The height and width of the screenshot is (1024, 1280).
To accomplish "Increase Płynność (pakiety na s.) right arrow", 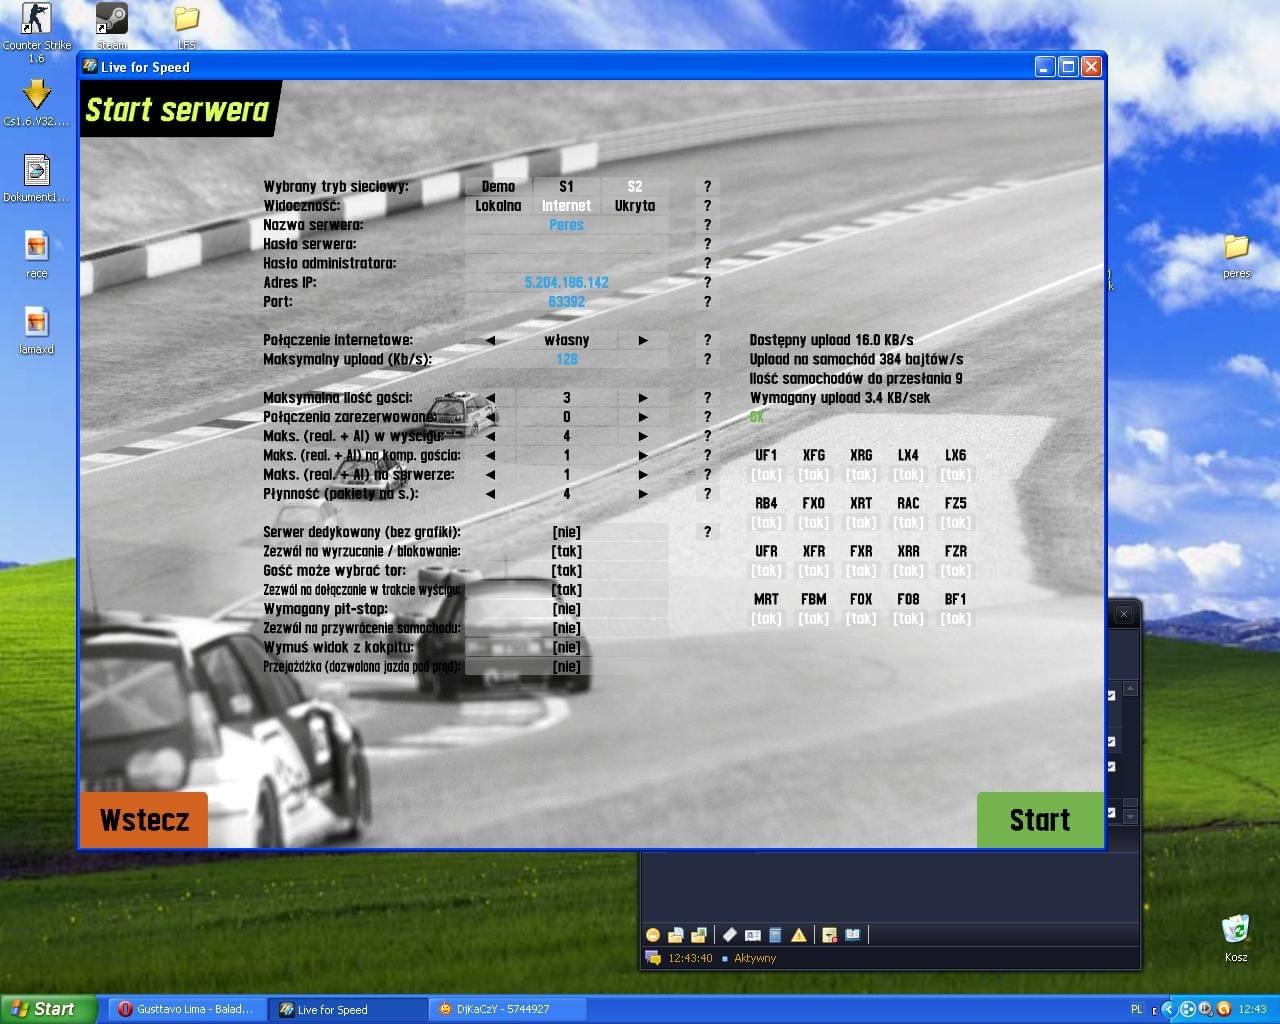I will coord(643,494).
